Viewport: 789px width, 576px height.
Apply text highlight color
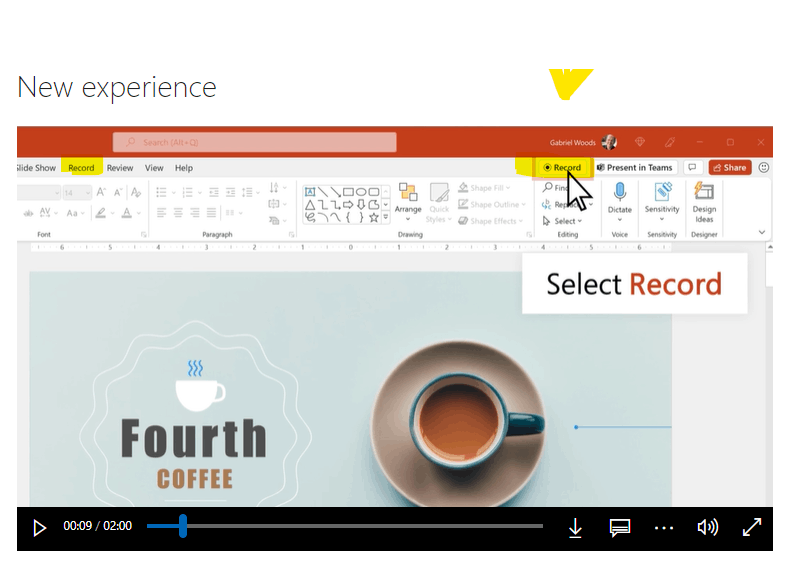pyautogui.click(x=101, y=213)
